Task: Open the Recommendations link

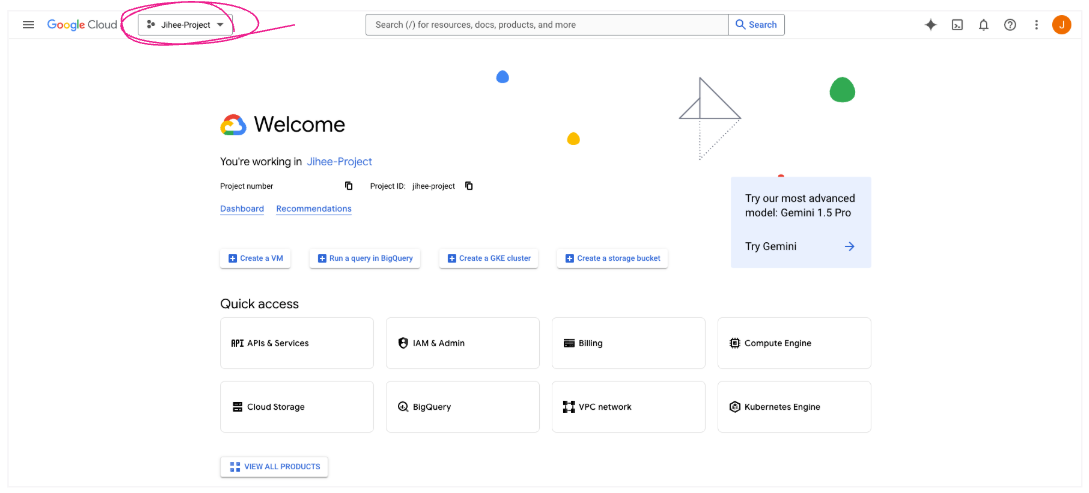Action: click(x=314, y=209)
